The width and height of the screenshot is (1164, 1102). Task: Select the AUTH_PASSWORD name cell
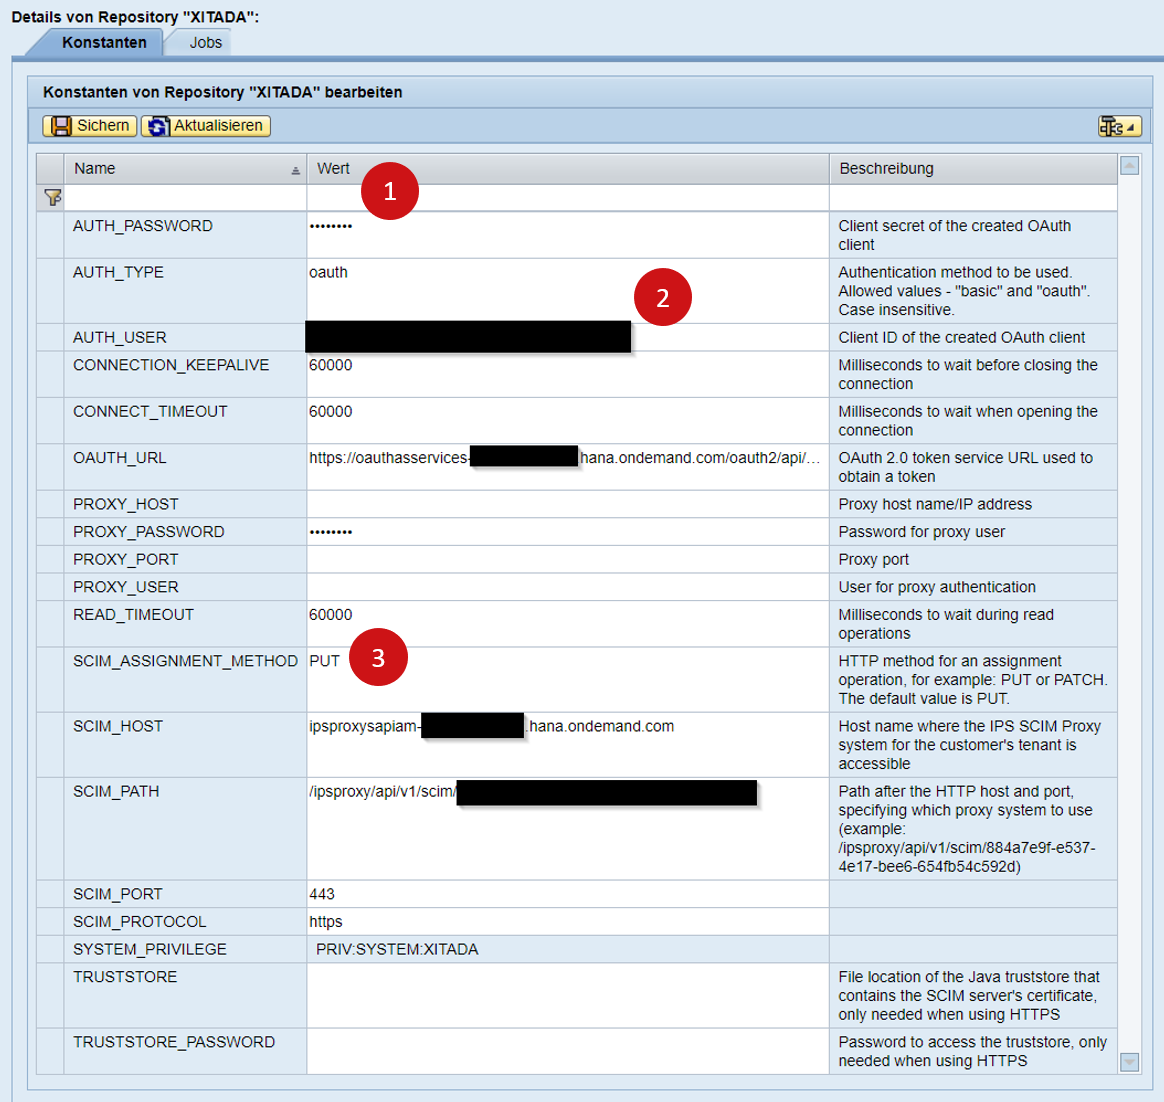click(x=185, y=235)
